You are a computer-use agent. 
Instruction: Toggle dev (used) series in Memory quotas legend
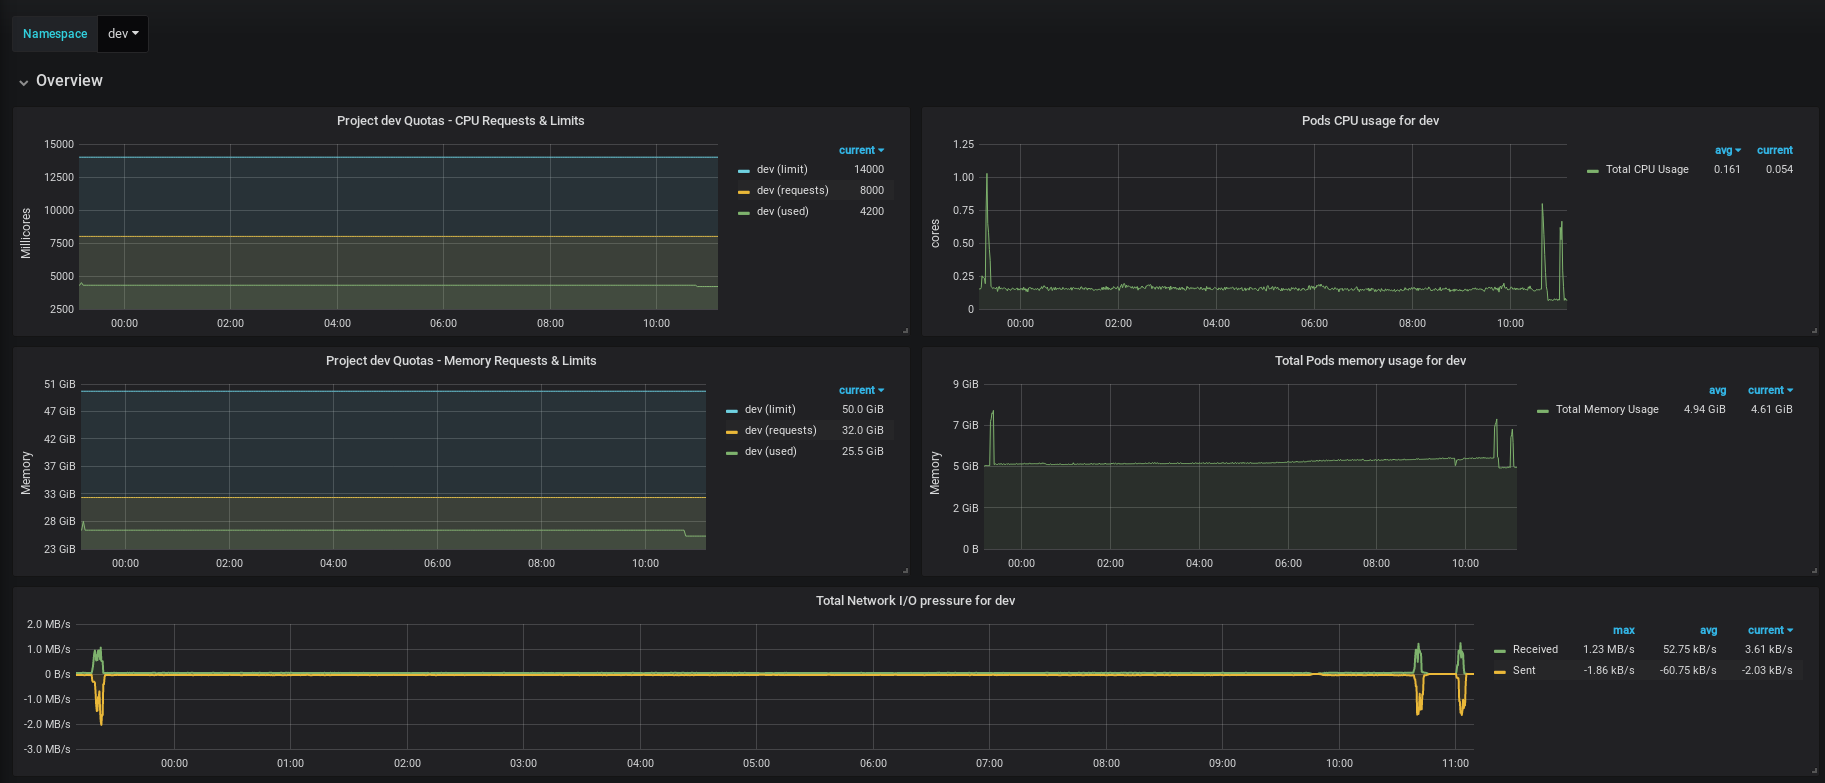[770, 452]
